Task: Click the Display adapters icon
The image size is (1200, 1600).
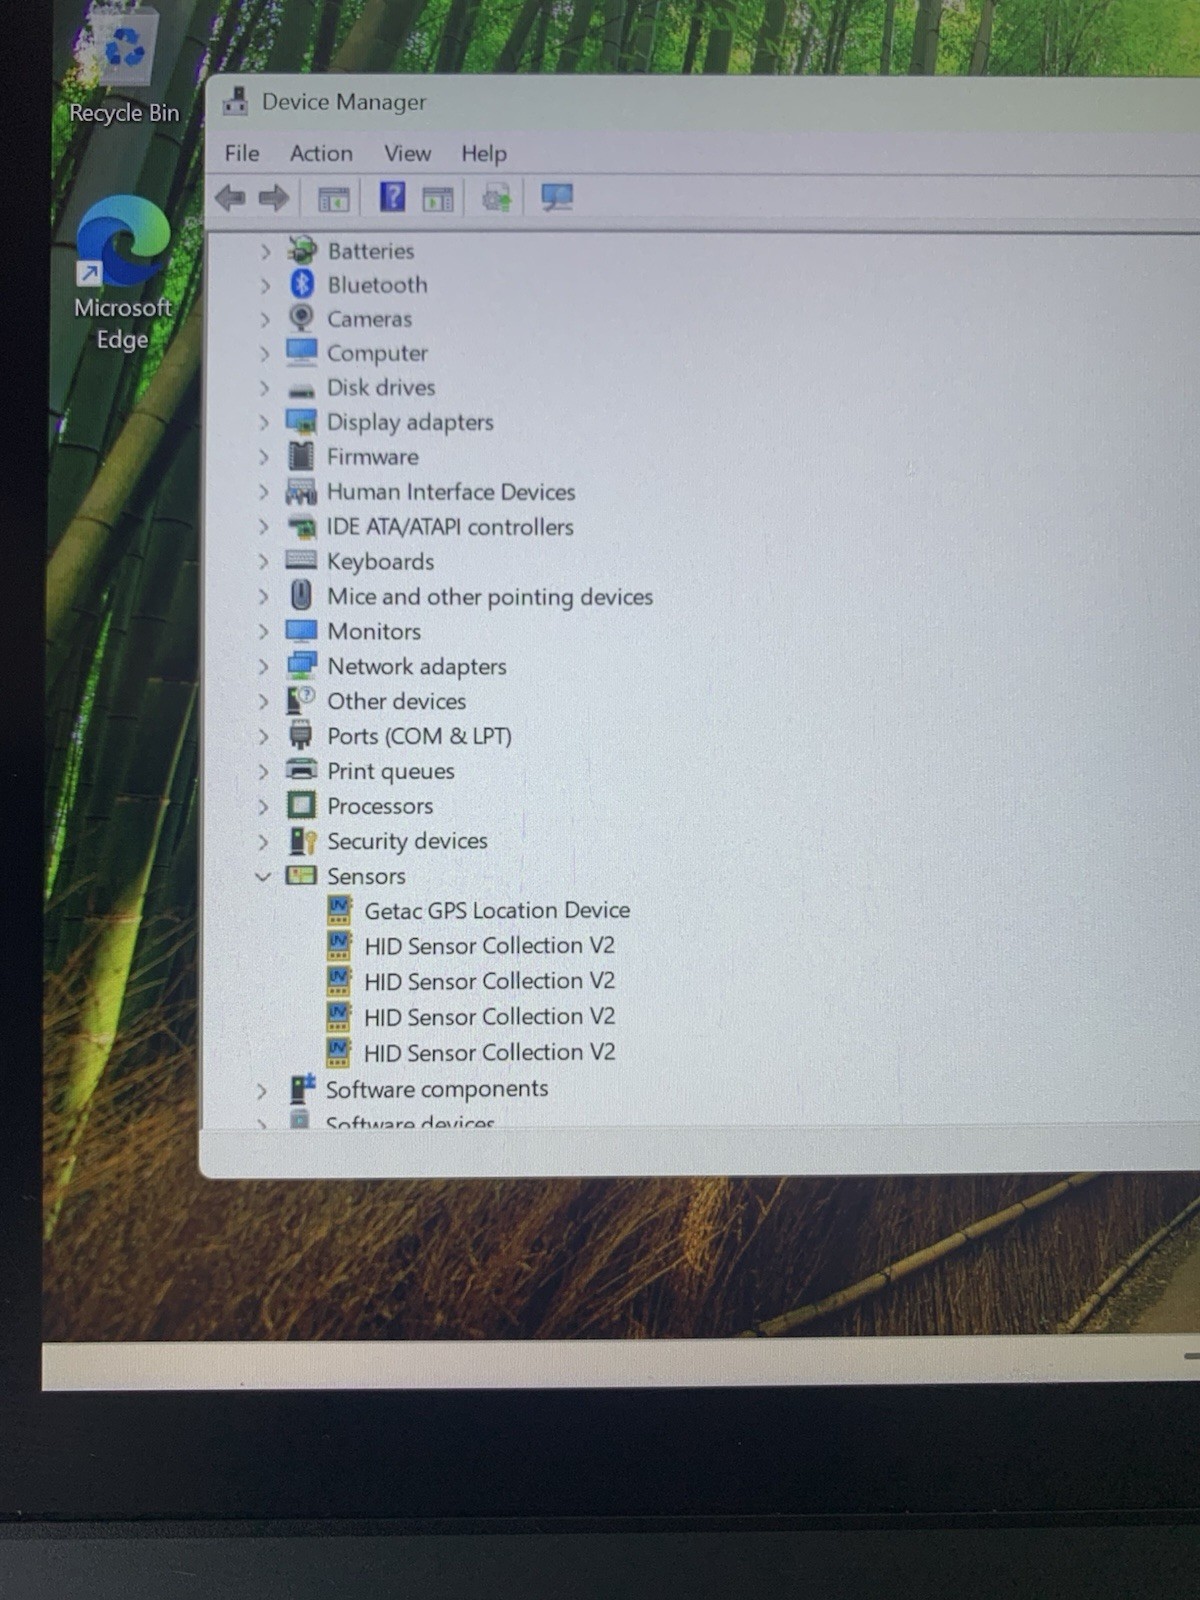Action: coord(301,421)
